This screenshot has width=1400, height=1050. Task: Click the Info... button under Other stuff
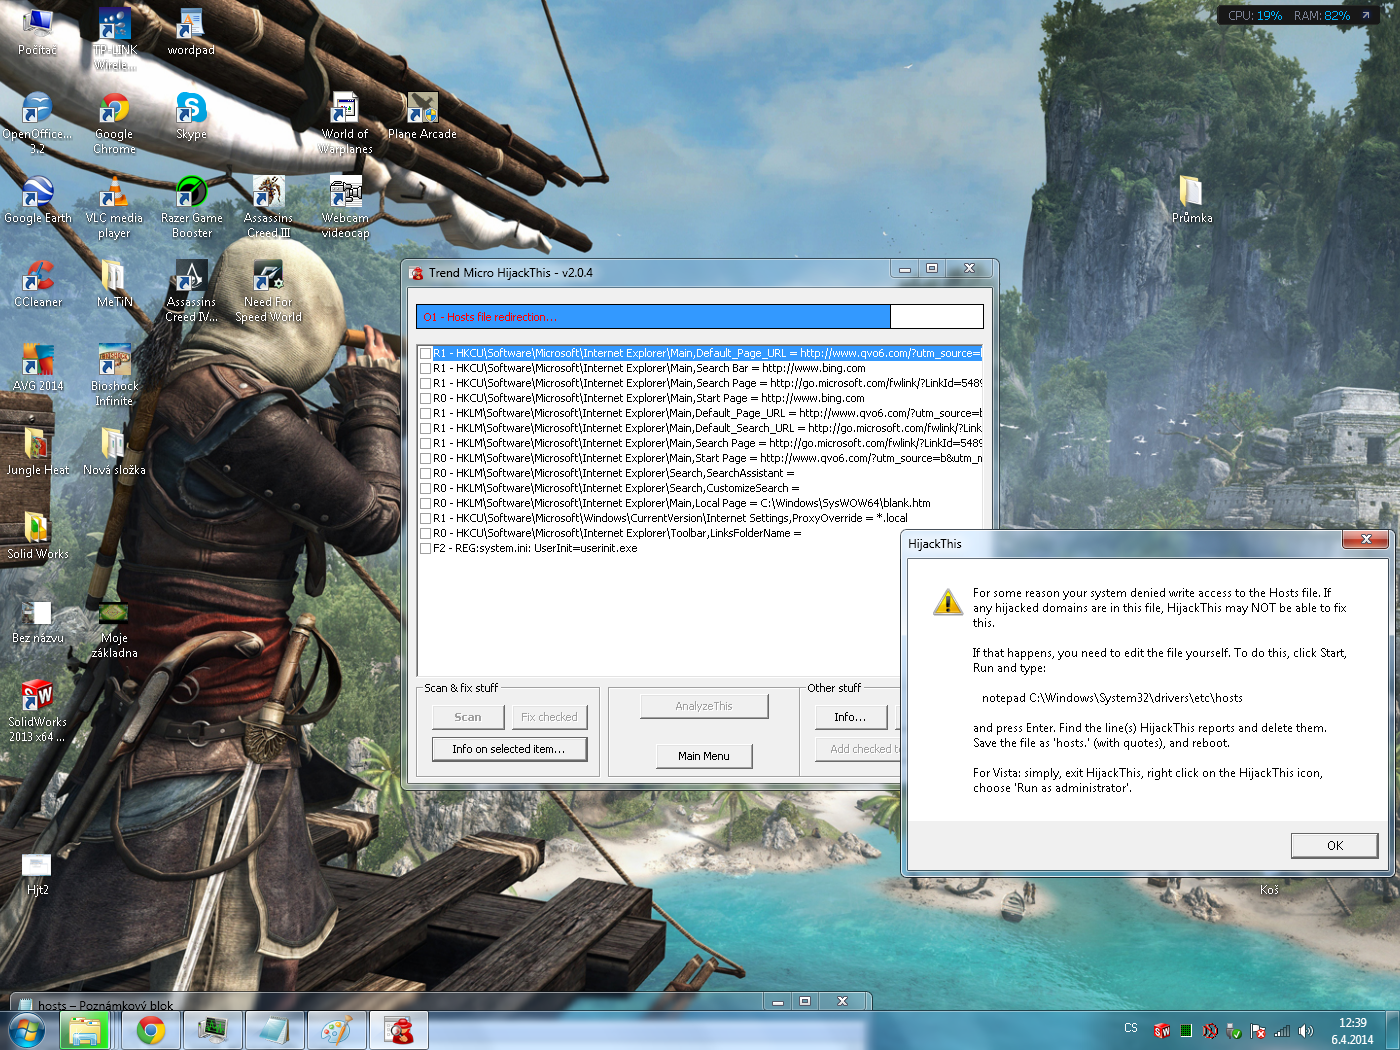(x=849, y=717)
